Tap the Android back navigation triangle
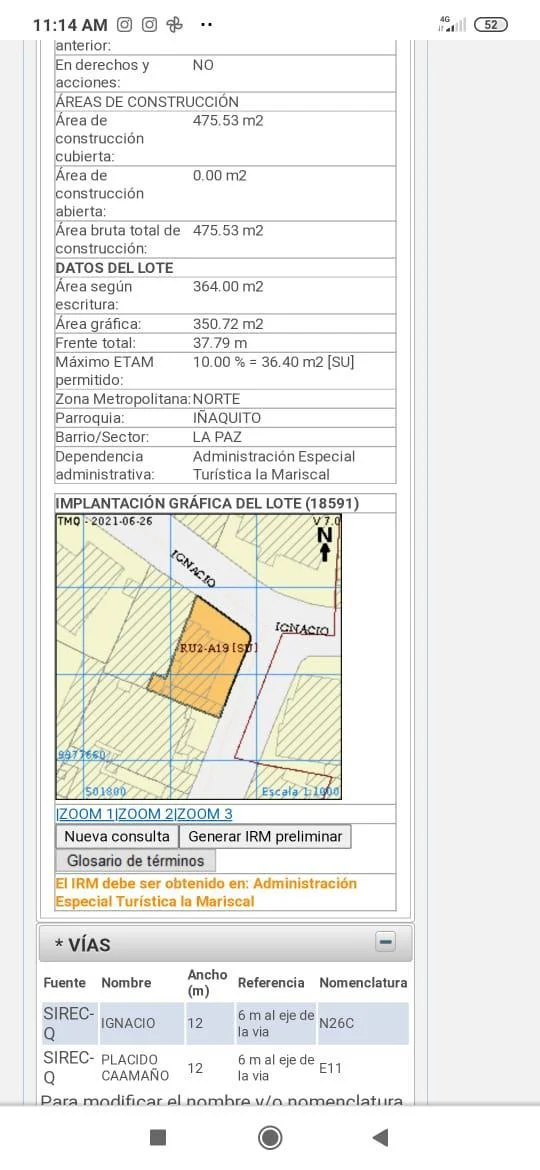Viewport: 540px width, 1170px height. pyautogui.click(x=380, y=1137)
